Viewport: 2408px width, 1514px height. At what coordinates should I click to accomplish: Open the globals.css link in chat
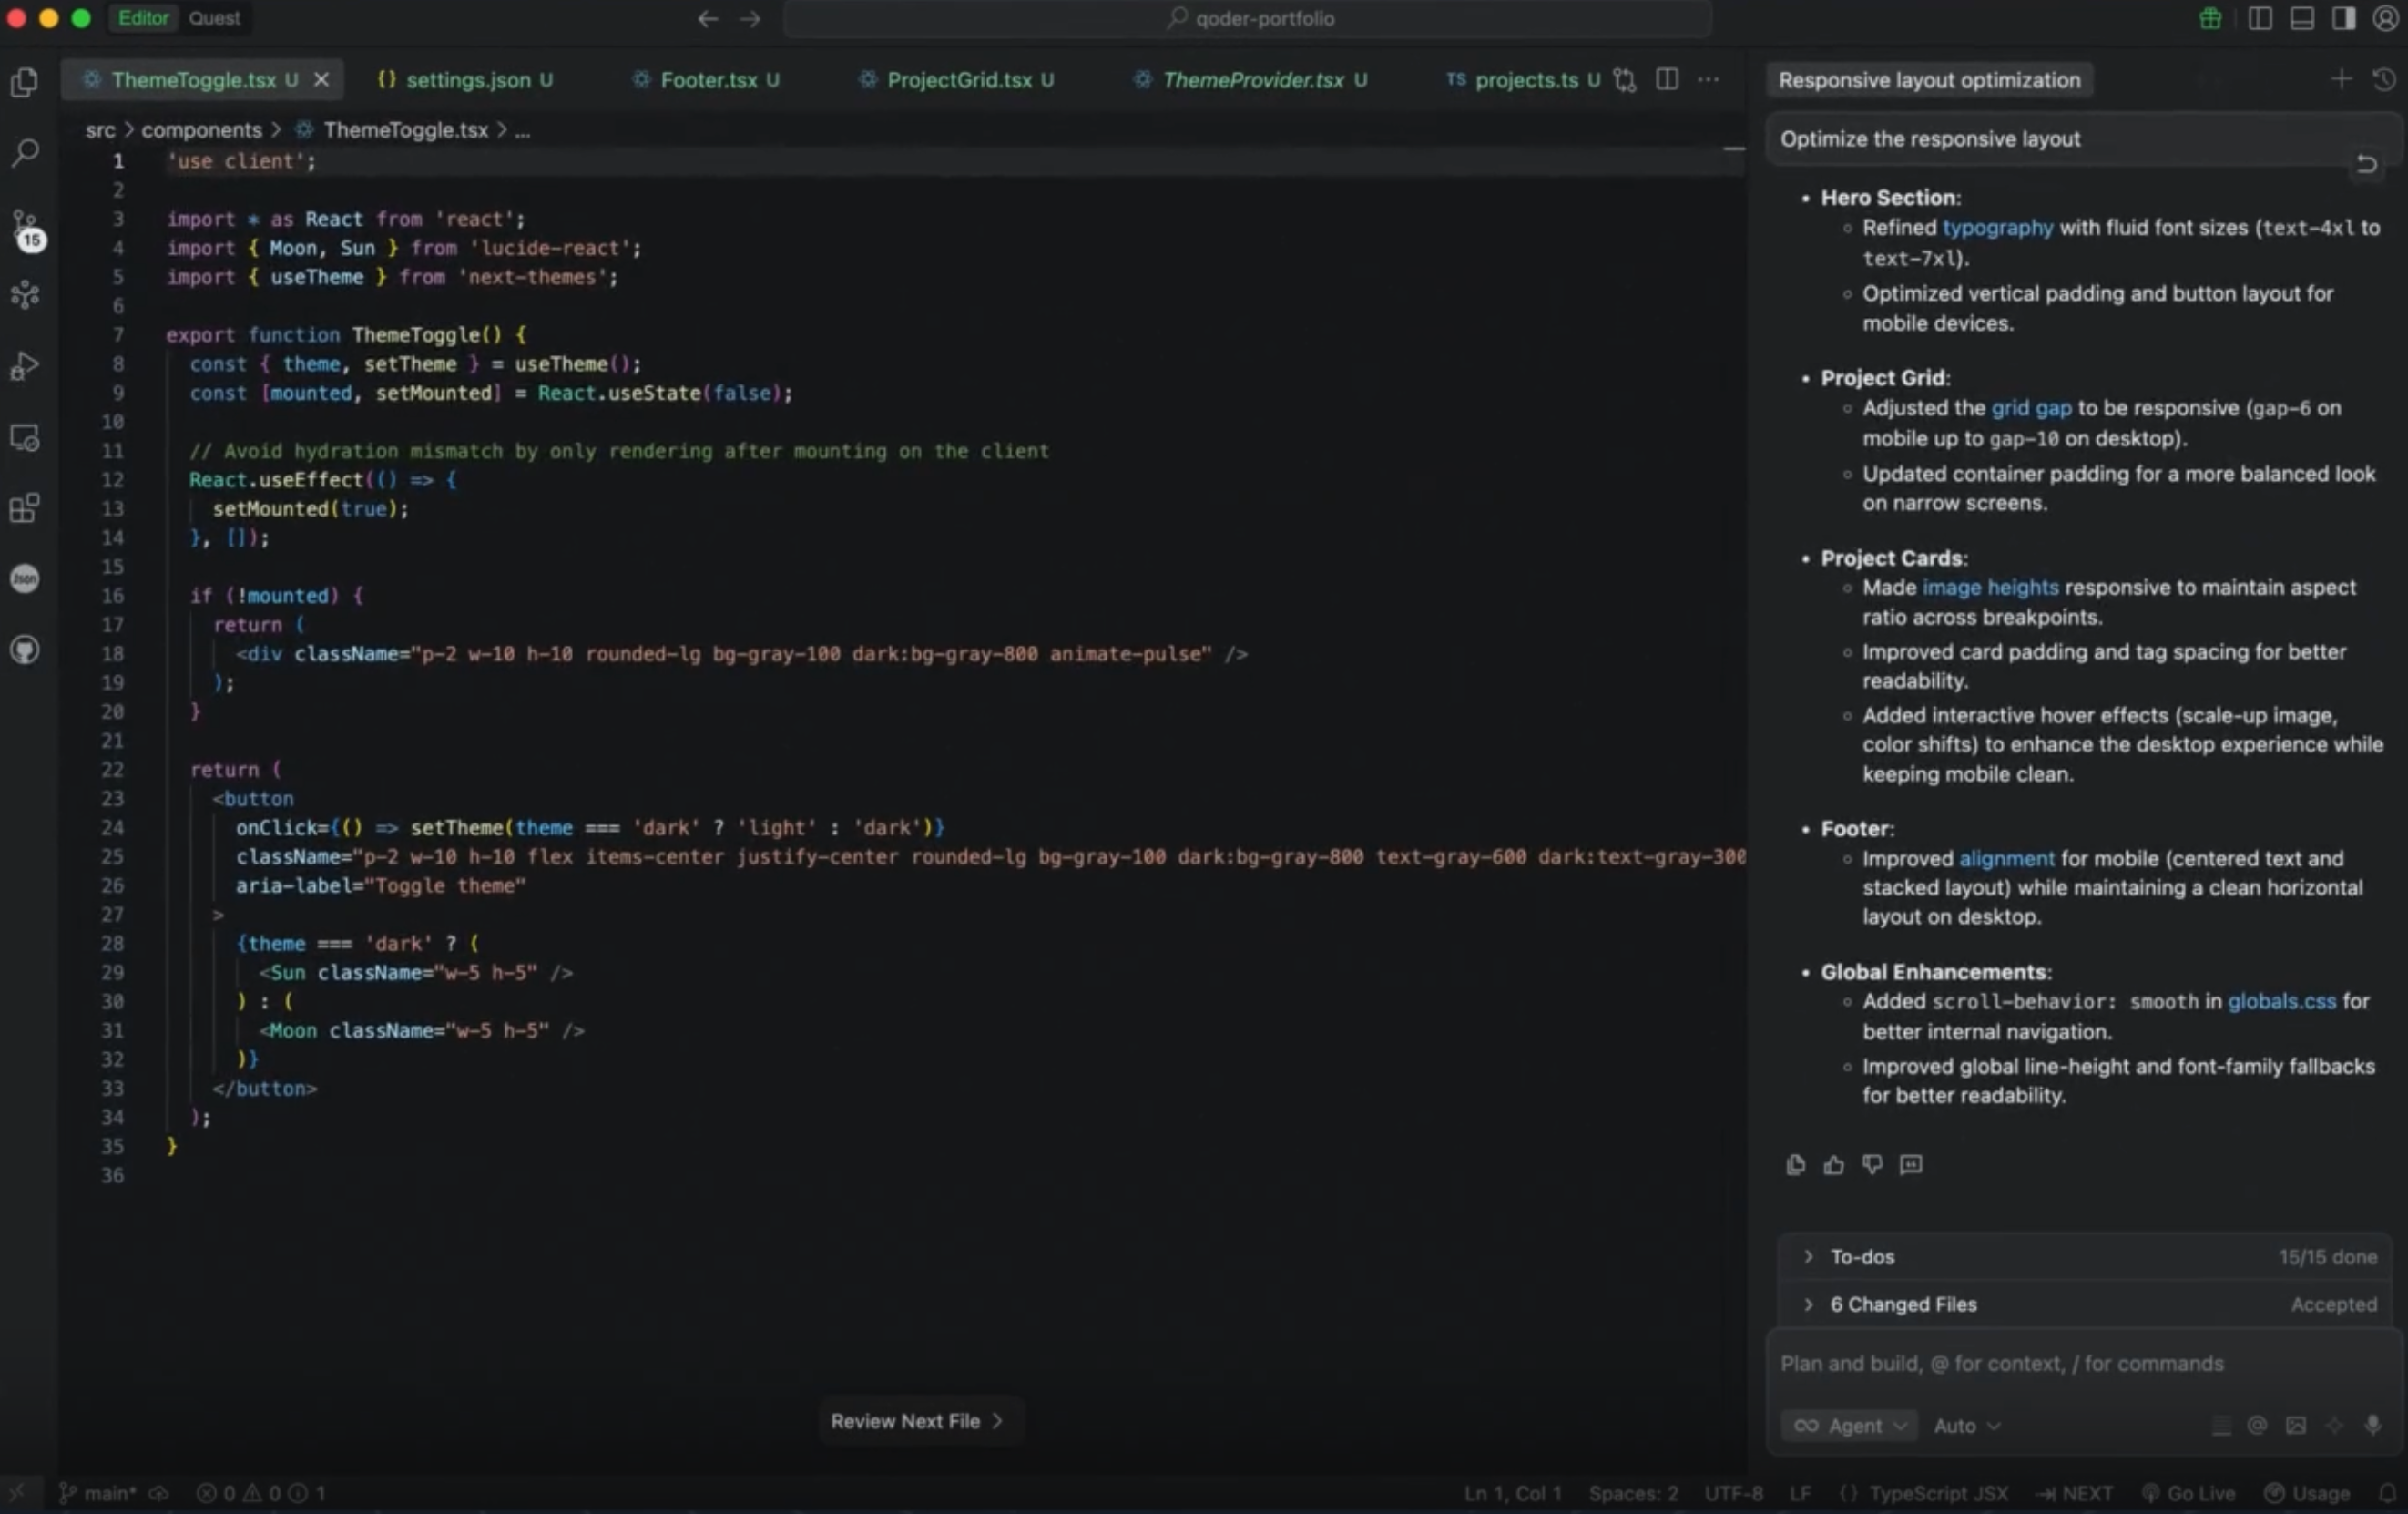click(x=2281, y=1001)
